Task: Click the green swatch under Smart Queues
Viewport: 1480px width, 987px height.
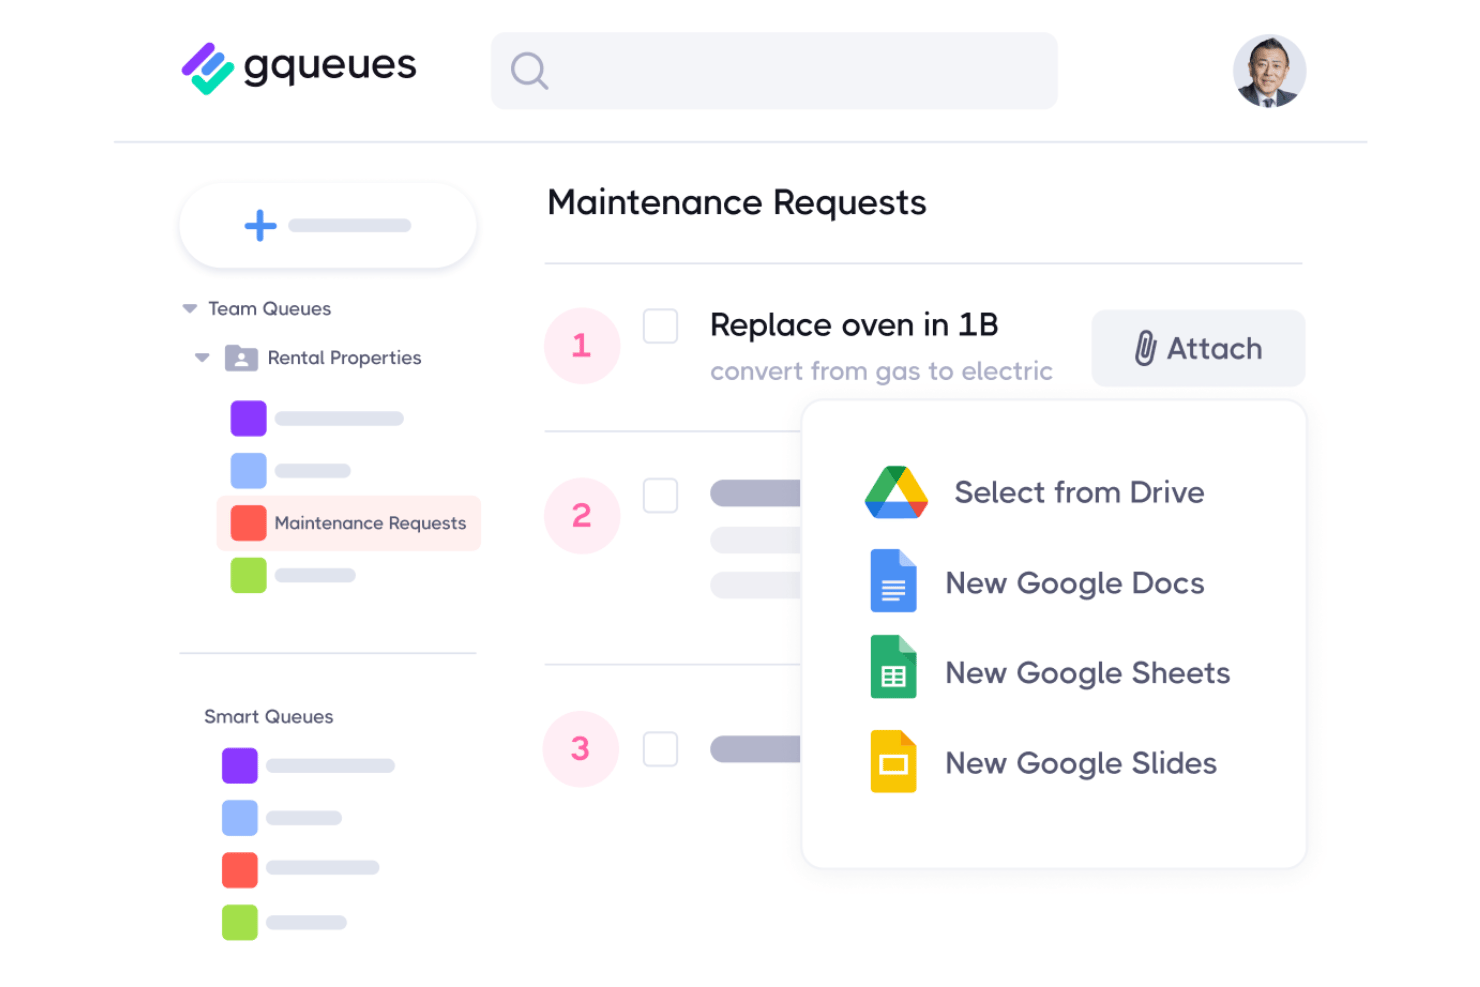Action: coord(240,922)
